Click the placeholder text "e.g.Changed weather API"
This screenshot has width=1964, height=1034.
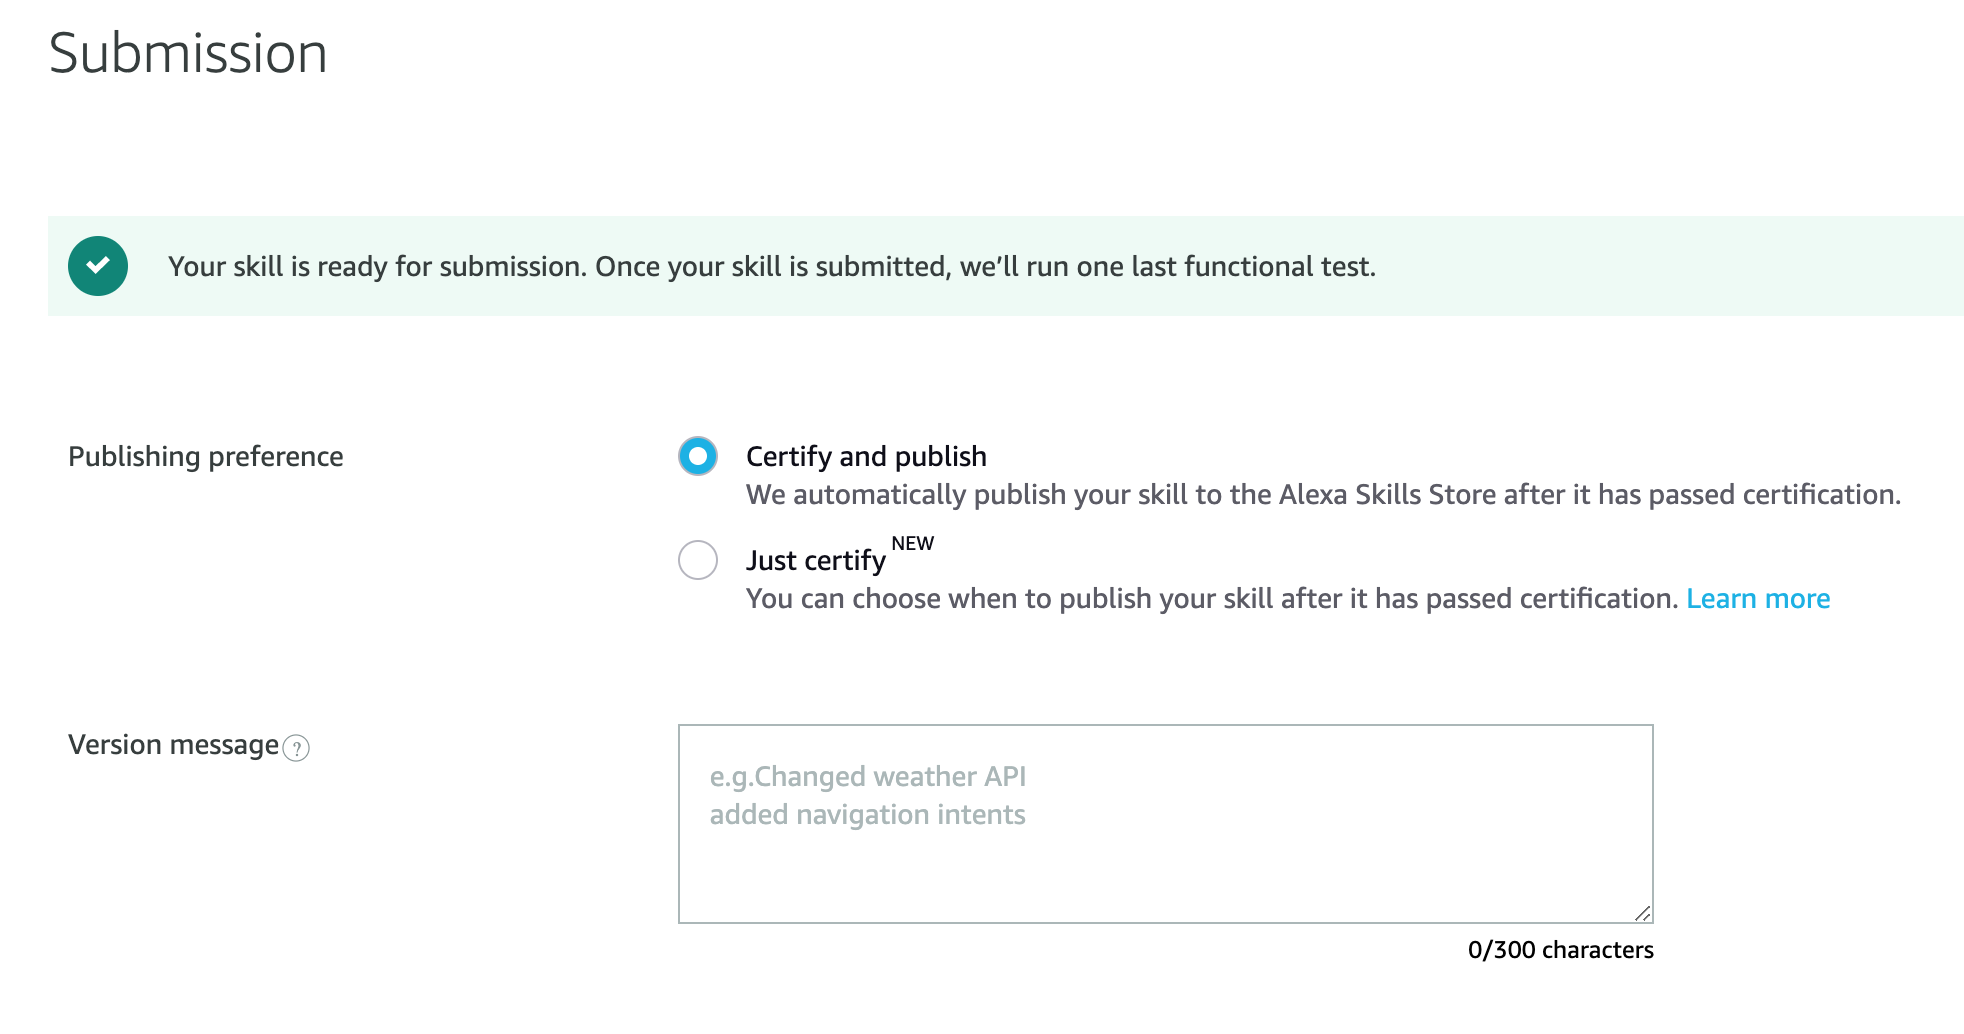[x=869, y=776]
